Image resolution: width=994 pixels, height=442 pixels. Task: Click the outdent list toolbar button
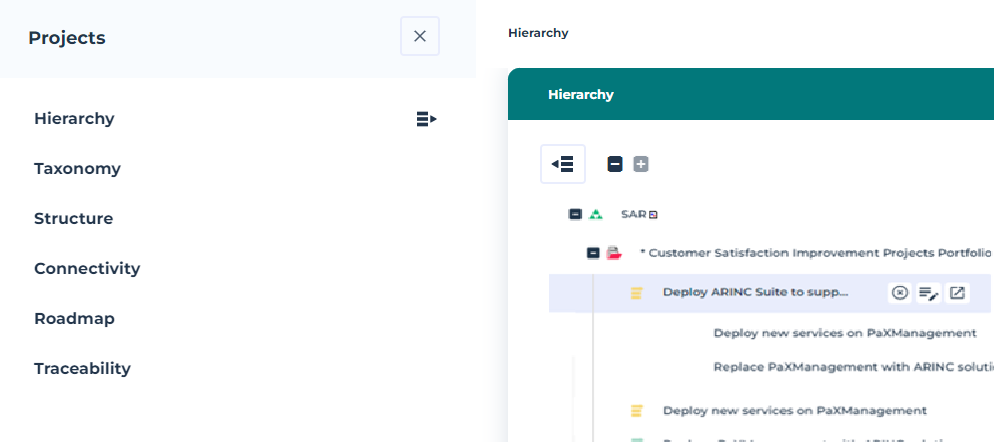point(562,164)
